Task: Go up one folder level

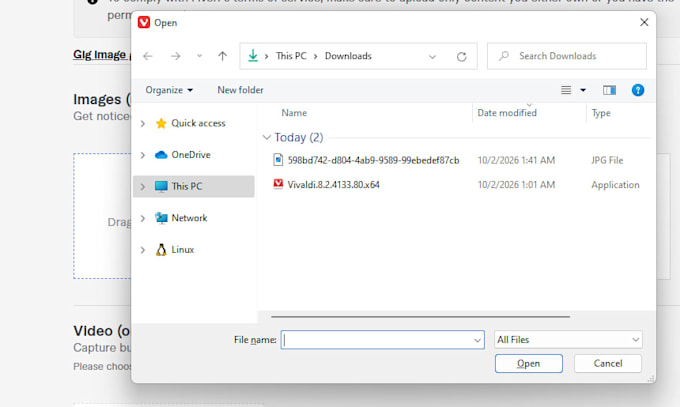Action: (222, 56)
